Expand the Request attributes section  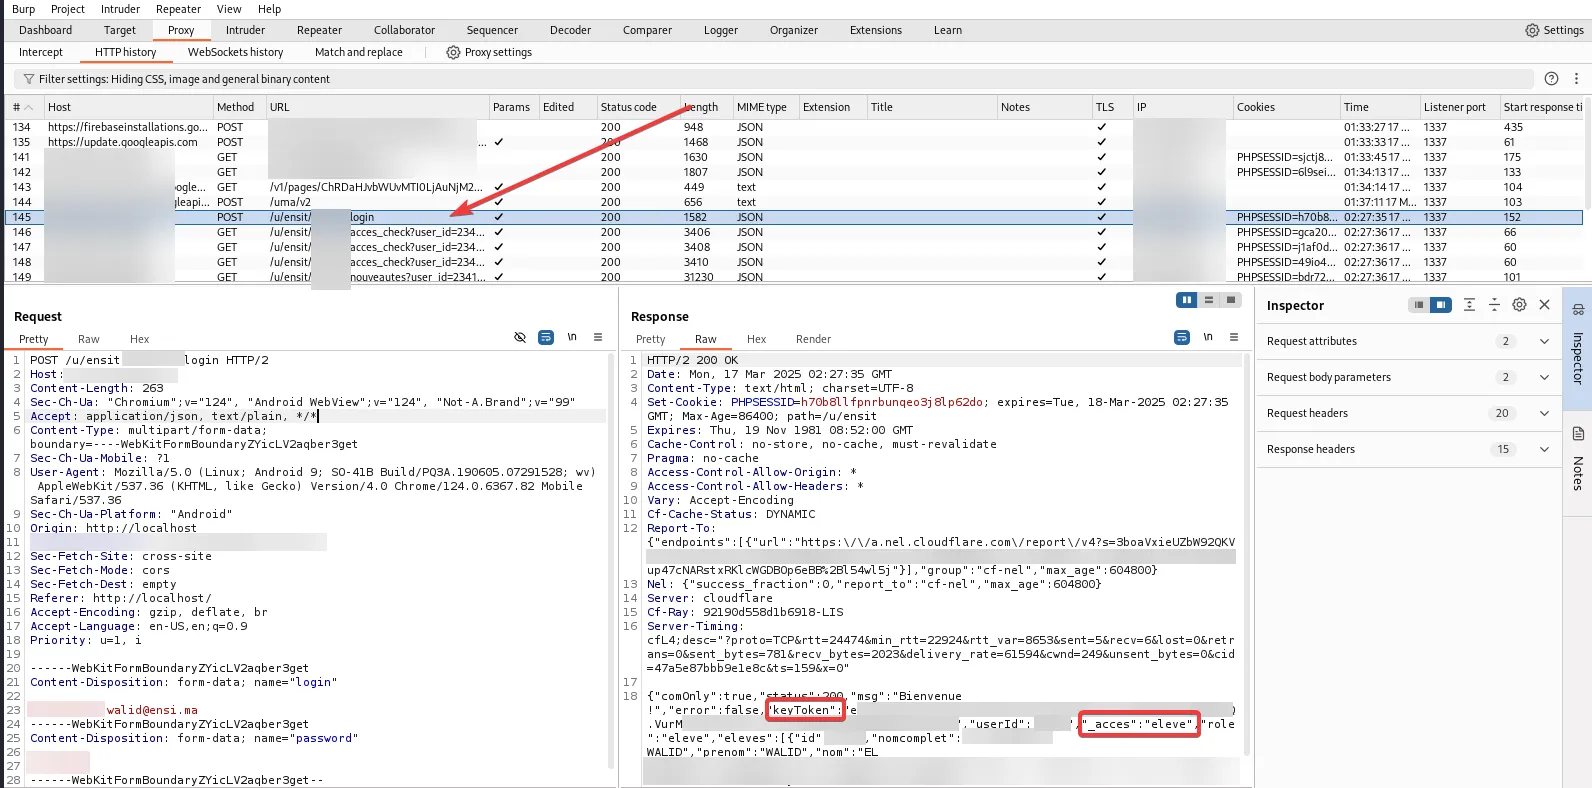pyautogui.click(x=1544, y=341)
